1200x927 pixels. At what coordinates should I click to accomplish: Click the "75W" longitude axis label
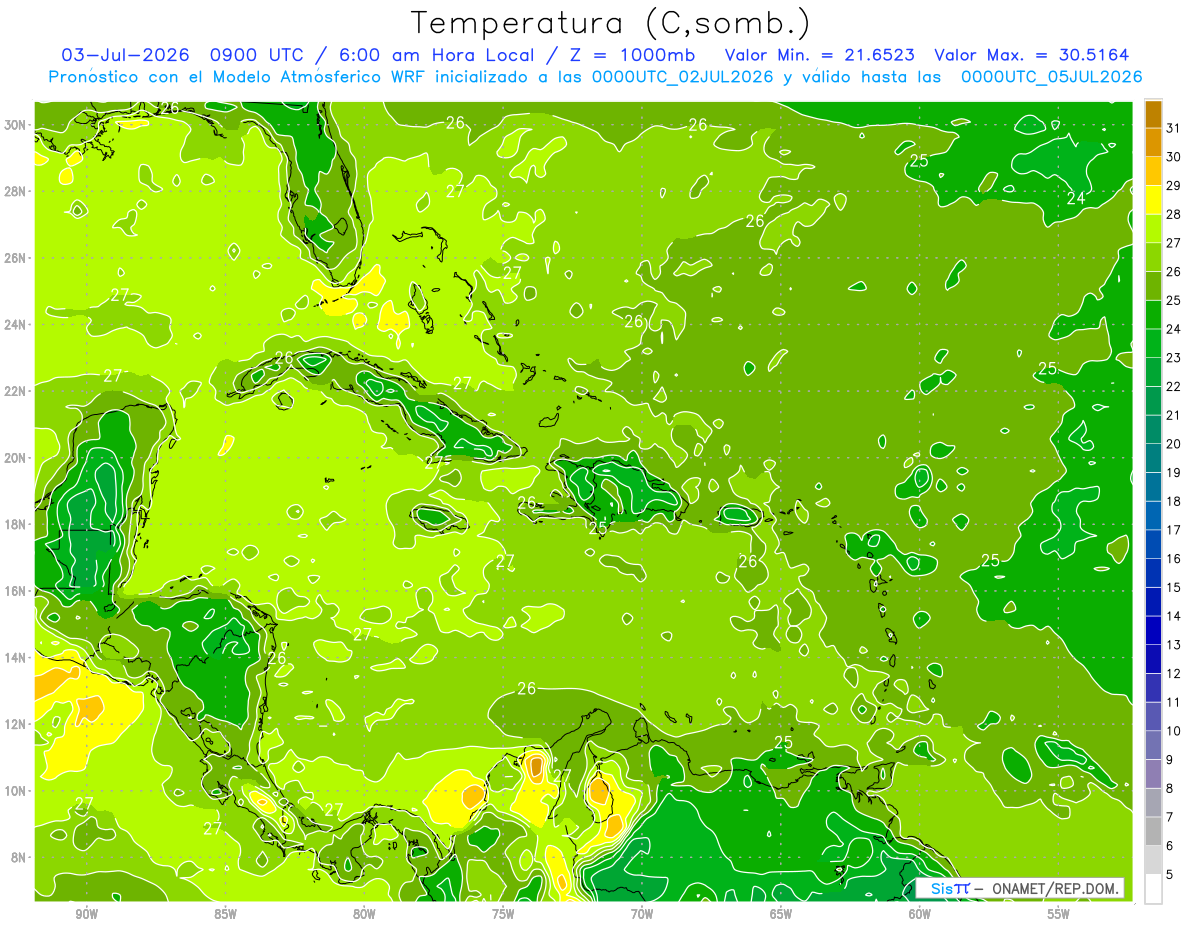(x=503, y=915)
